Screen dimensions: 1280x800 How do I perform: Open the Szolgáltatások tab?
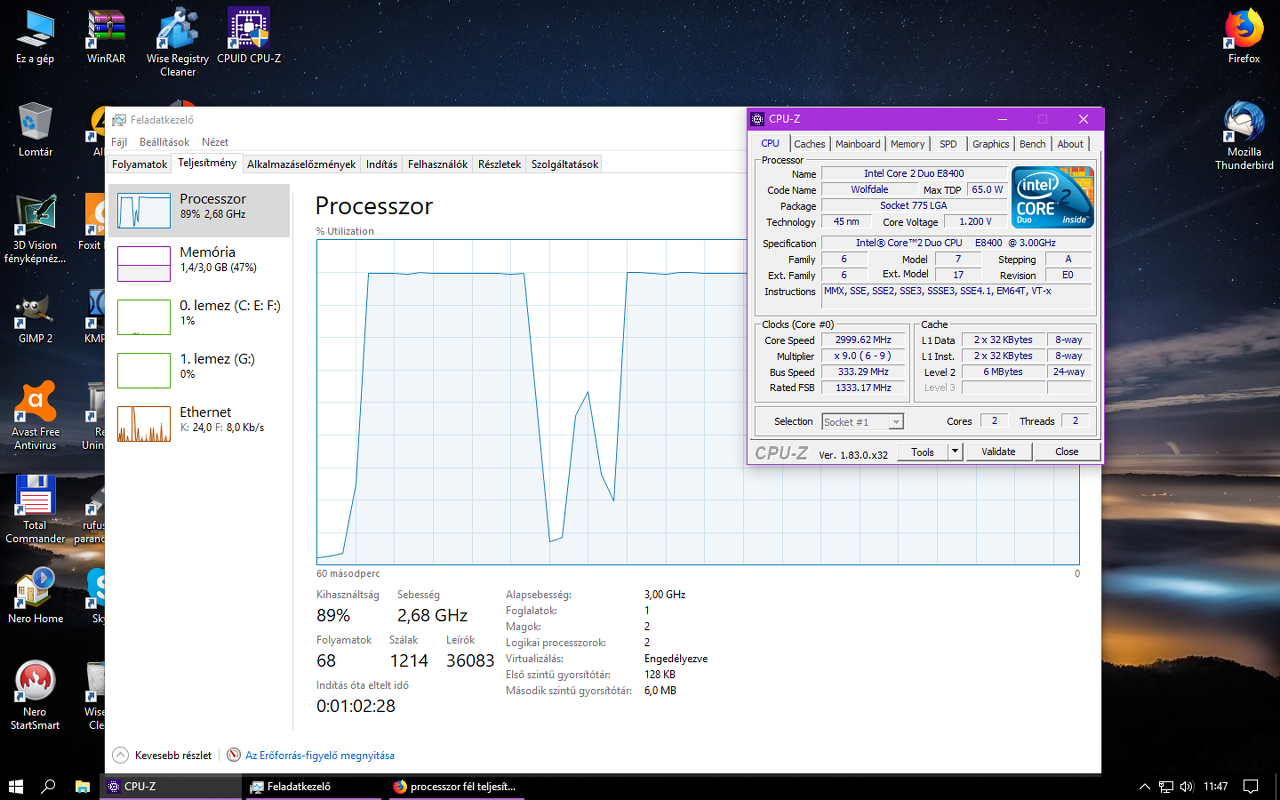[x=564, y=164]
